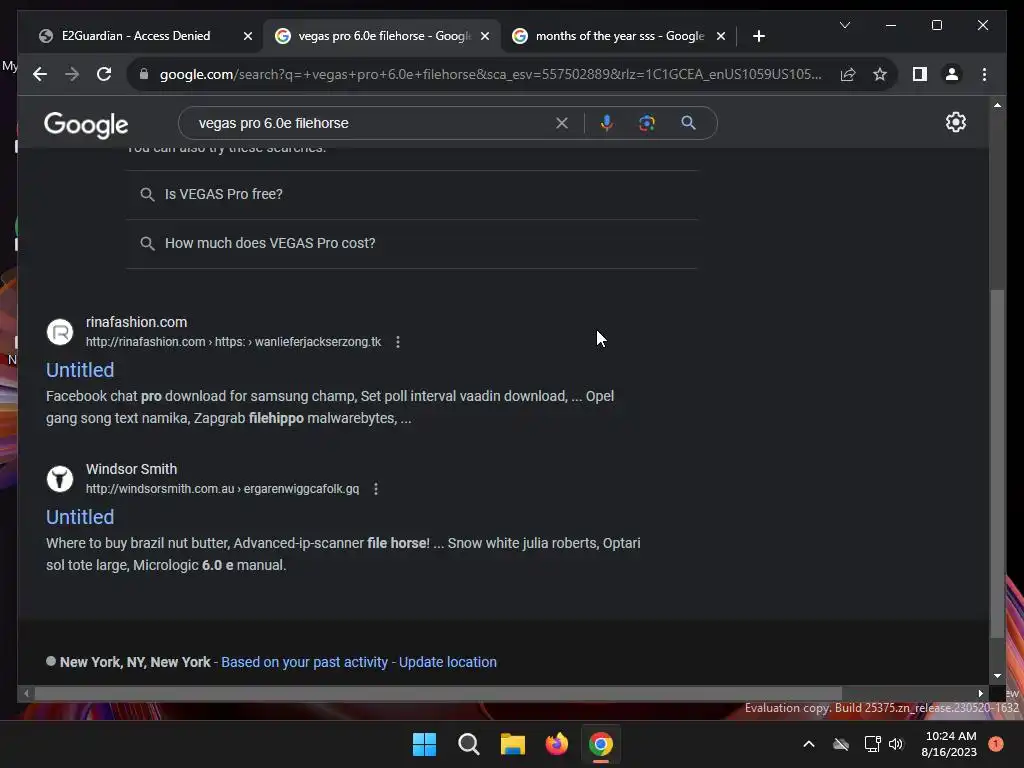The image size is (1024, 768).
Task: Open the Windsor Smith Untitled result
Action: click(80, 517)
